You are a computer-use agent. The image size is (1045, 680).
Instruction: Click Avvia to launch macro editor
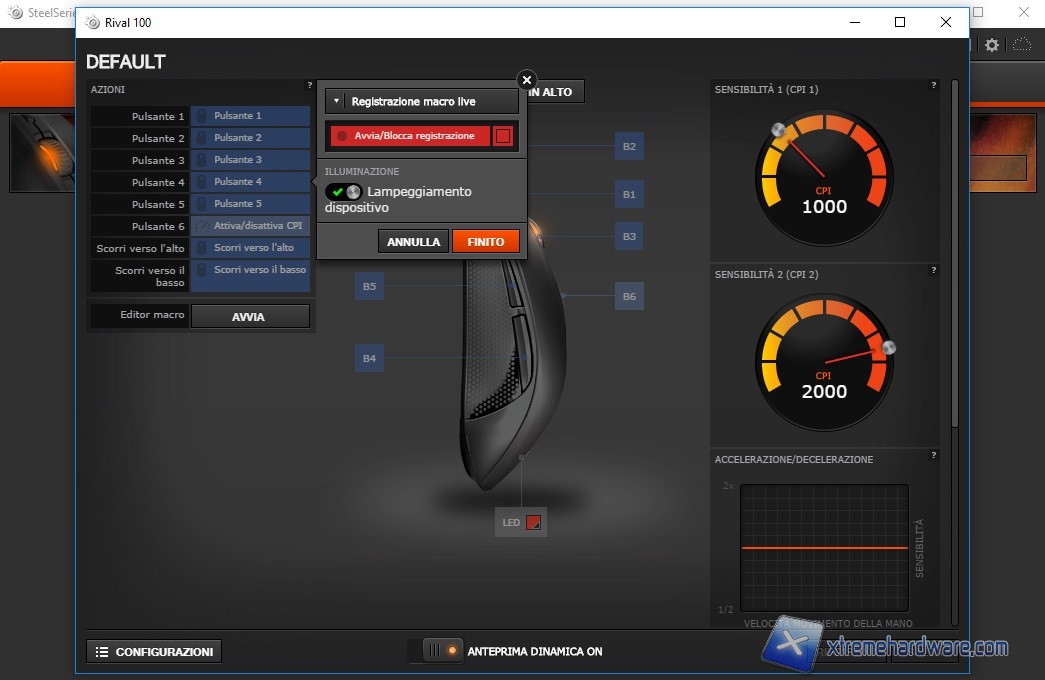(x=249, y=316)
